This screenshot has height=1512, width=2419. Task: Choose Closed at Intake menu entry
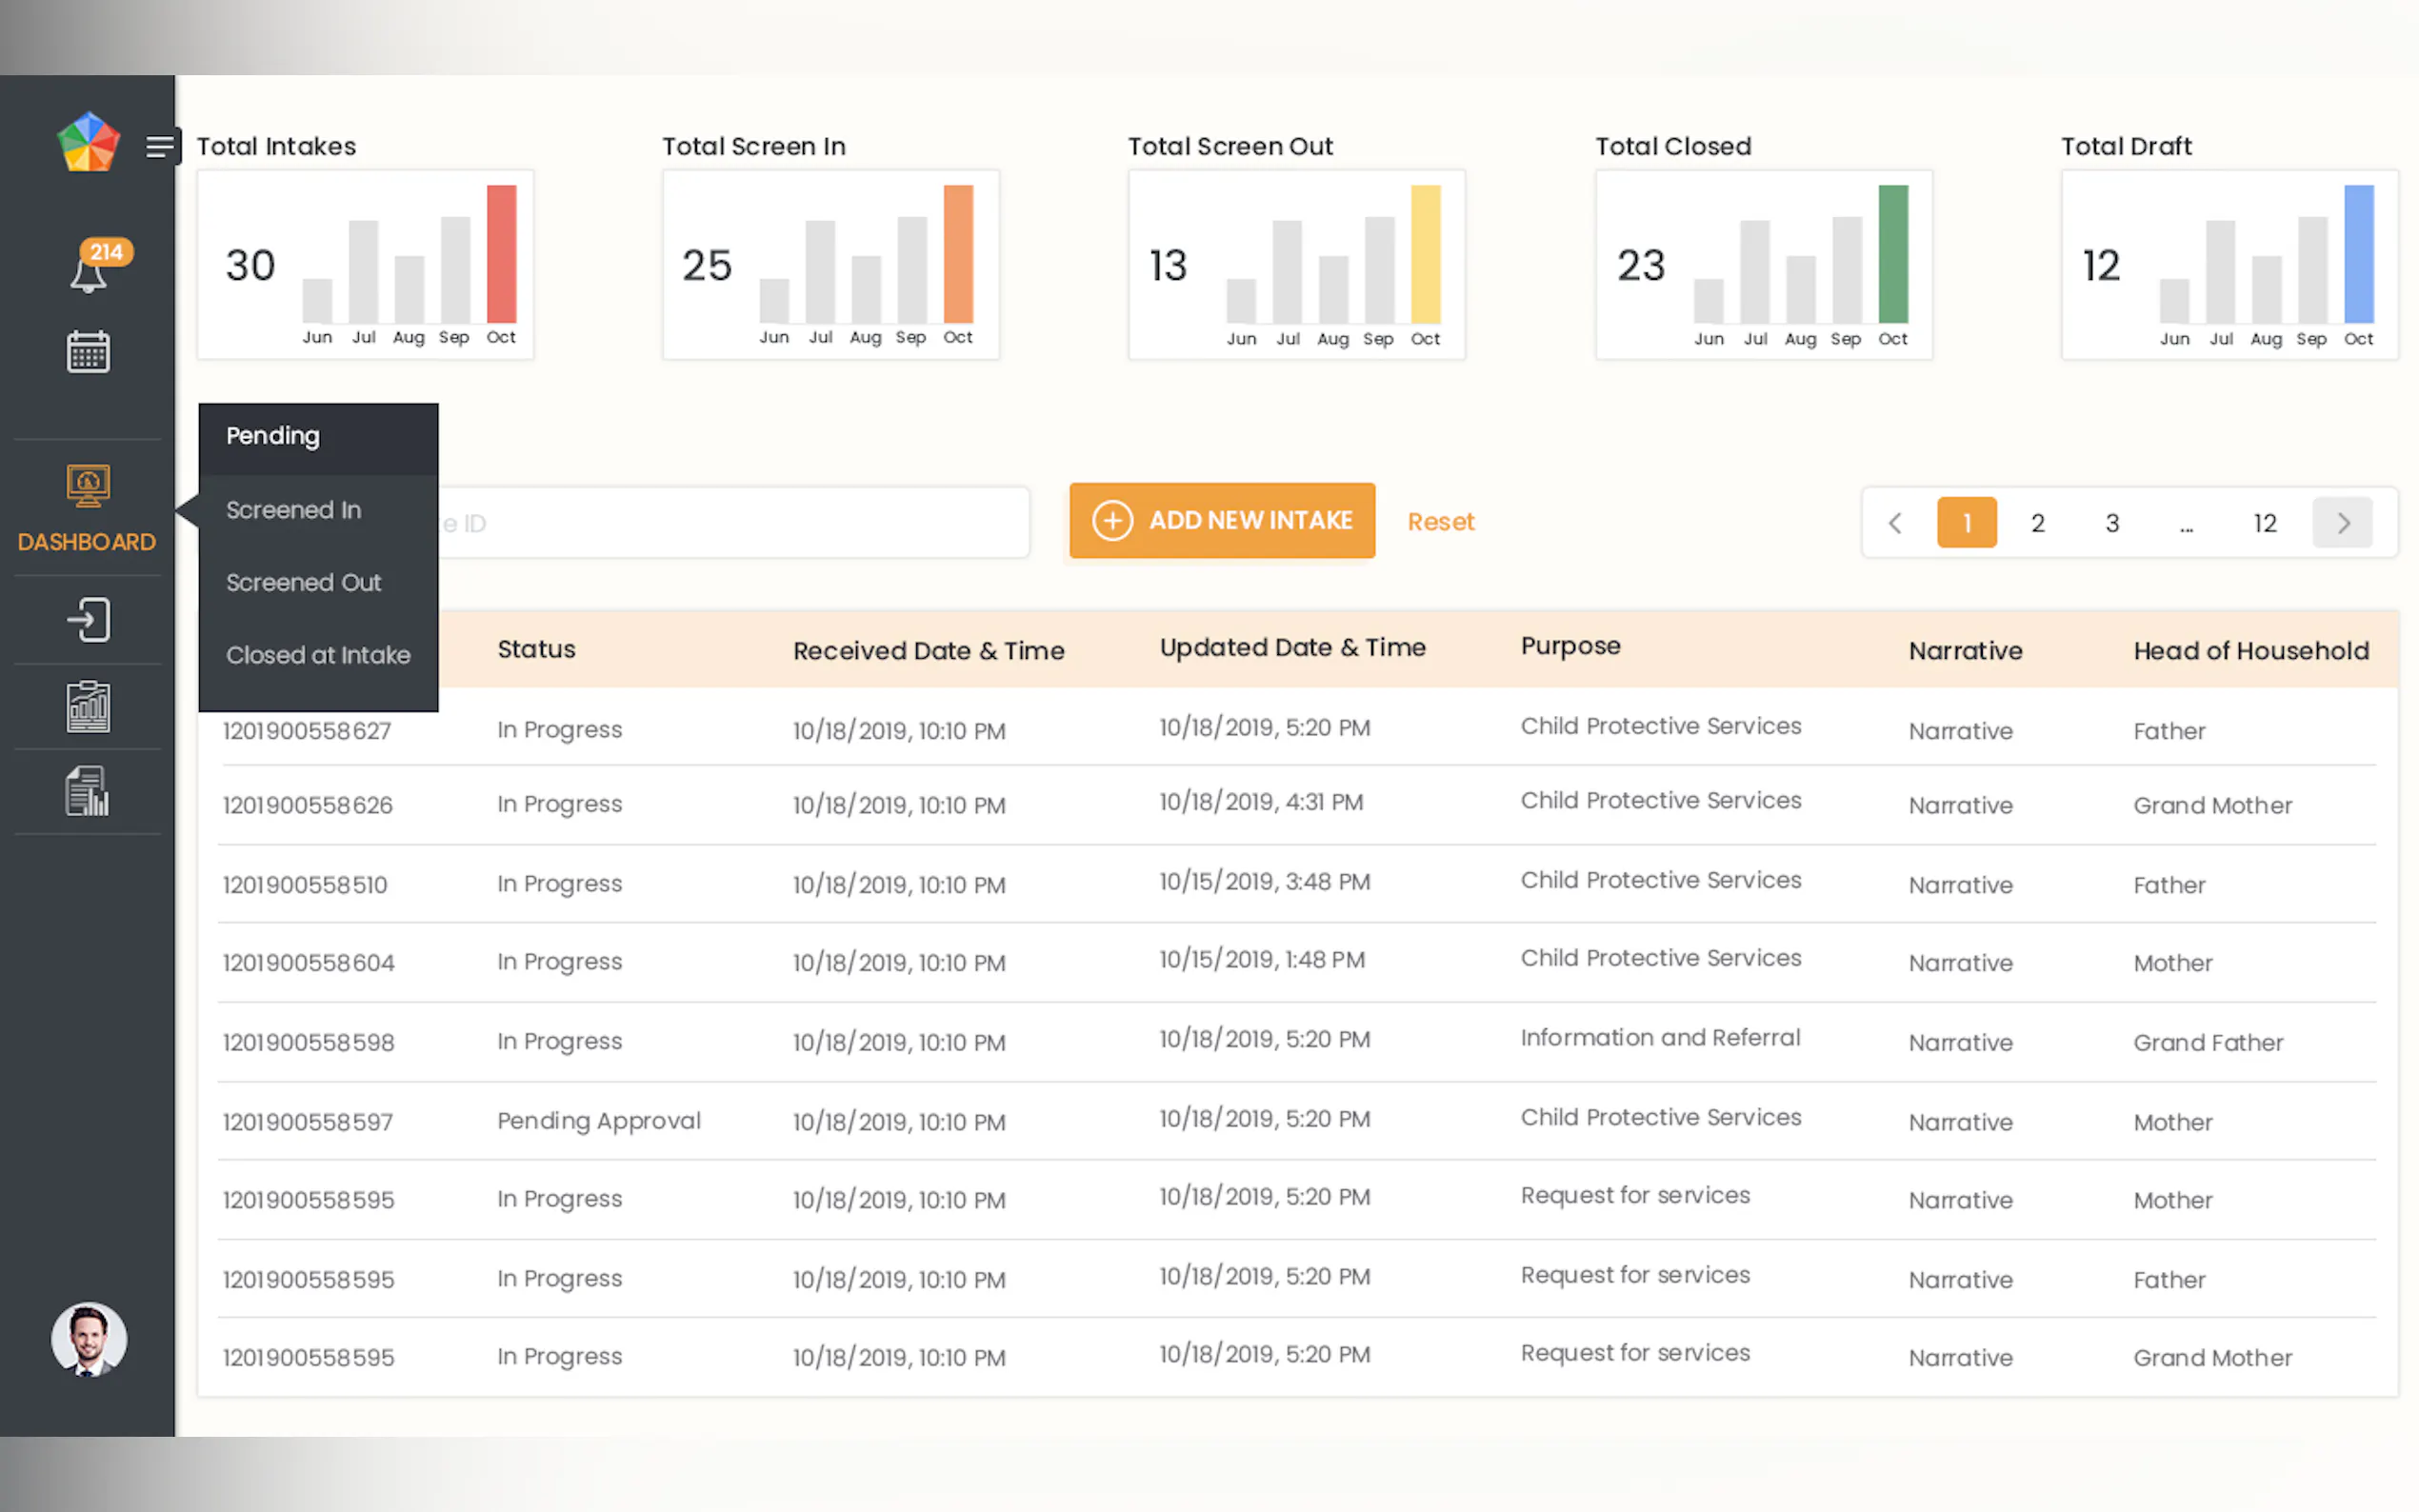tap(318, 655)
